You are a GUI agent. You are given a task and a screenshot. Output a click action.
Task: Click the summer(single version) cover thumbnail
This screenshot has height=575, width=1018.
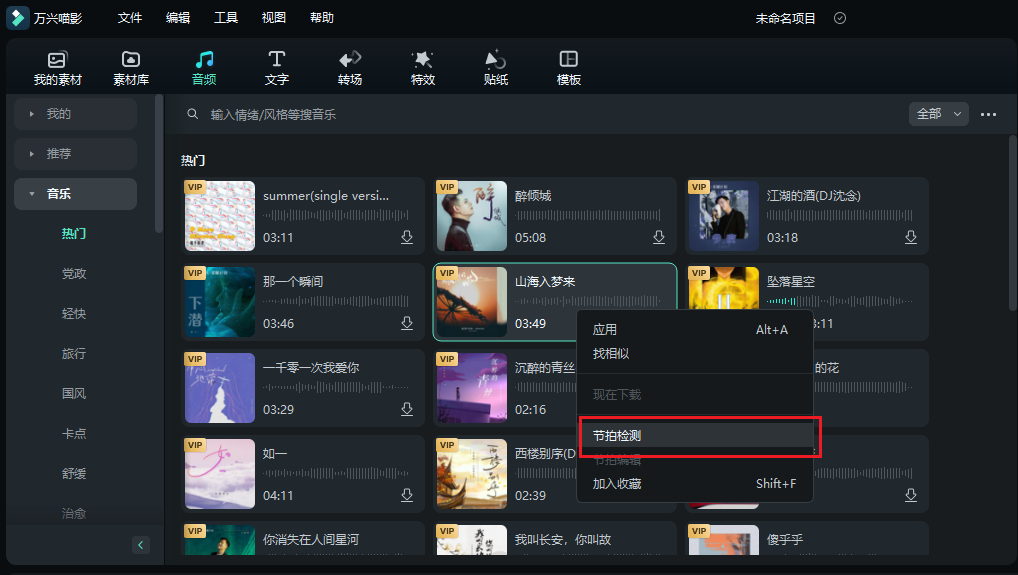click(219, 216)
